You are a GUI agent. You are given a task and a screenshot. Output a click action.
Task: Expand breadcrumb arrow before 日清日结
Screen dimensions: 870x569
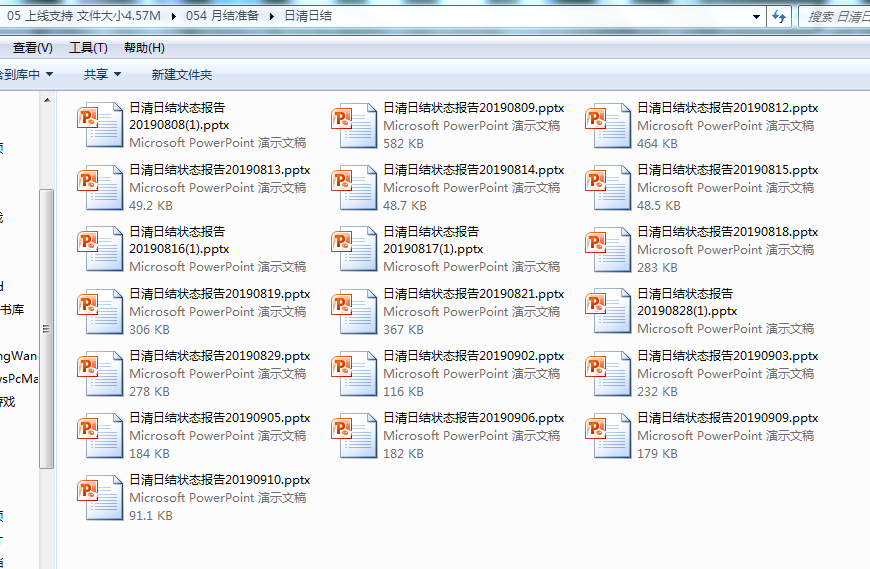273,16
